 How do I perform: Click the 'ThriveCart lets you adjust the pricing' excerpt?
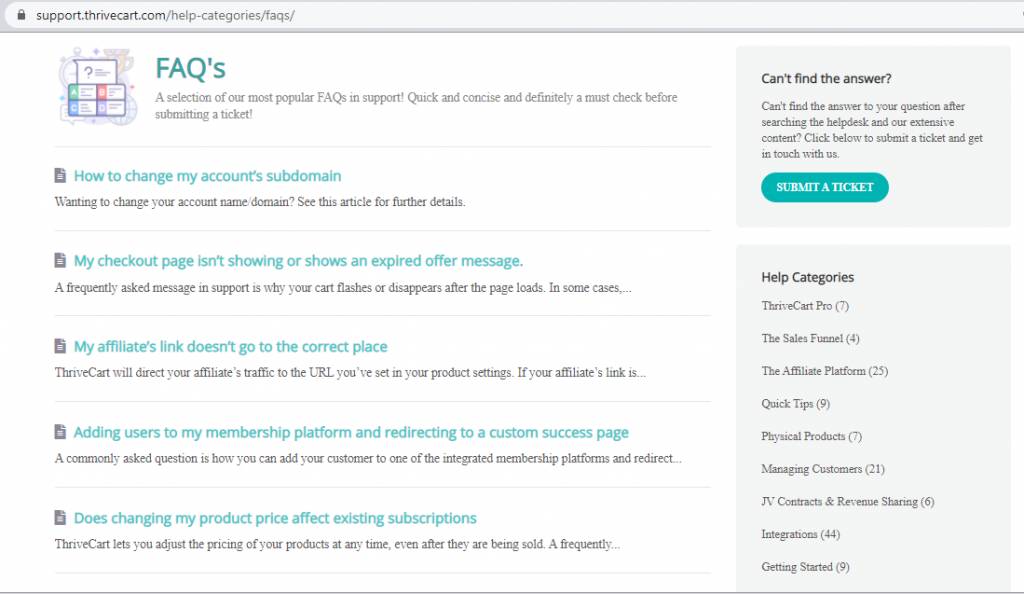337,544
